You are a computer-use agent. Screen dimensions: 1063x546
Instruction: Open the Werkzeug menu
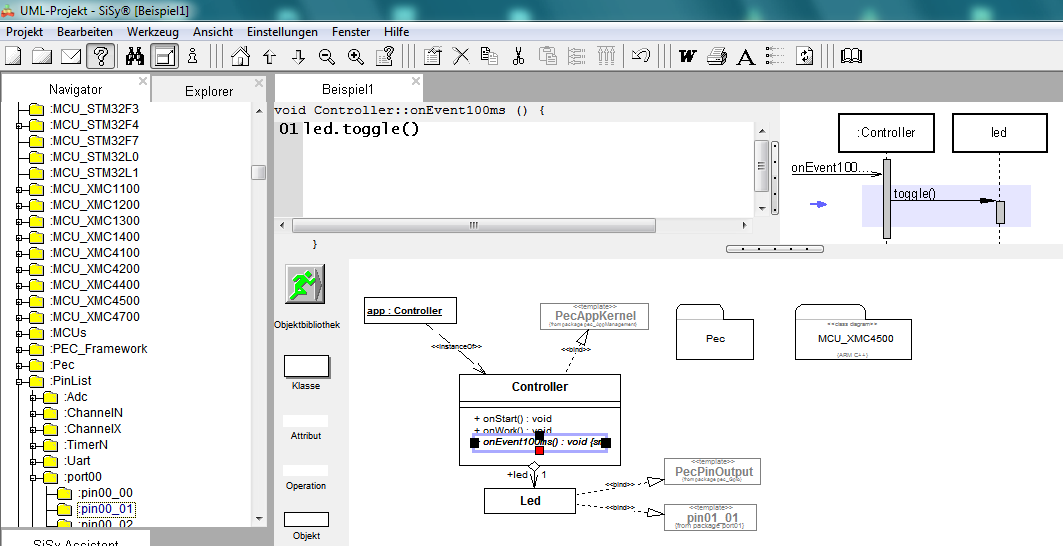(x=152, y=32)
